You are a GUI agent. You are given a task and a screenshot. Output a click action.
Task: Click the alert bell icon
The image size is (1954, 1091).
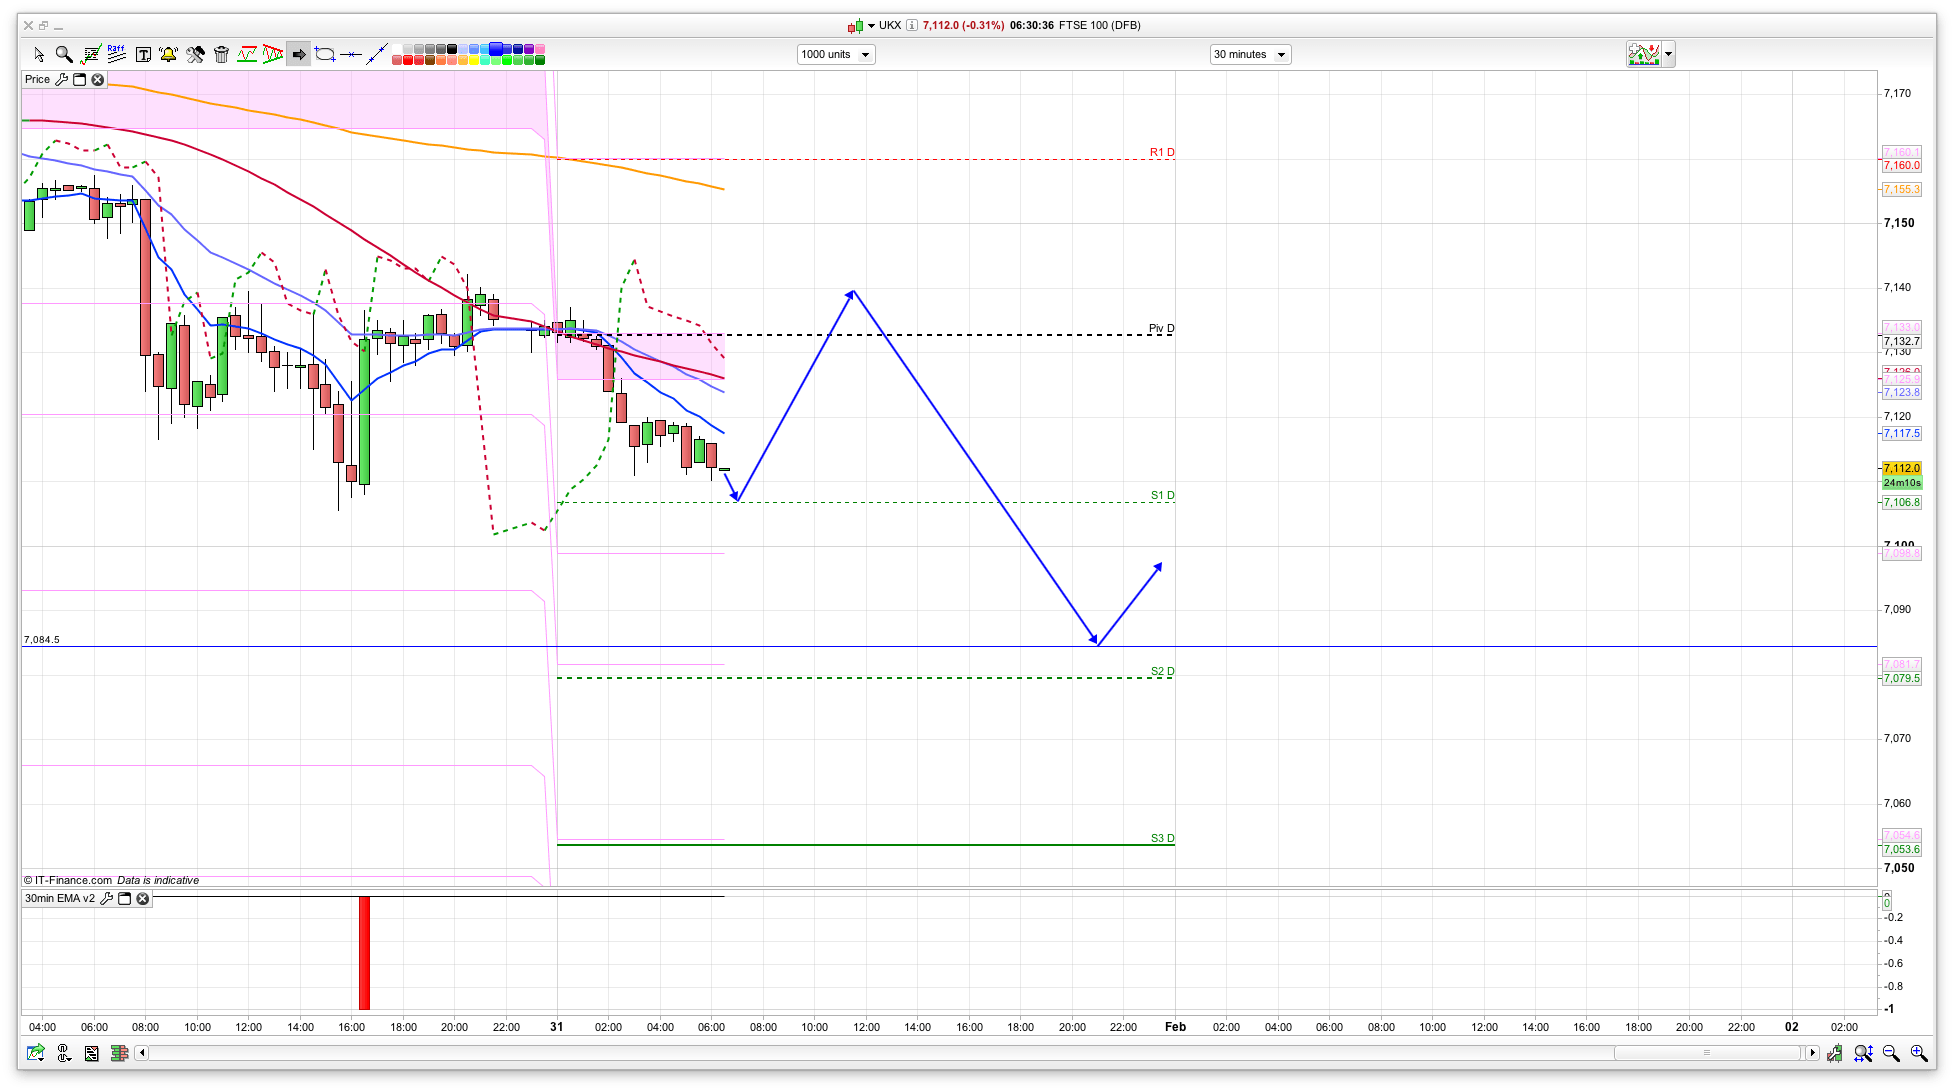pos(169,54)
